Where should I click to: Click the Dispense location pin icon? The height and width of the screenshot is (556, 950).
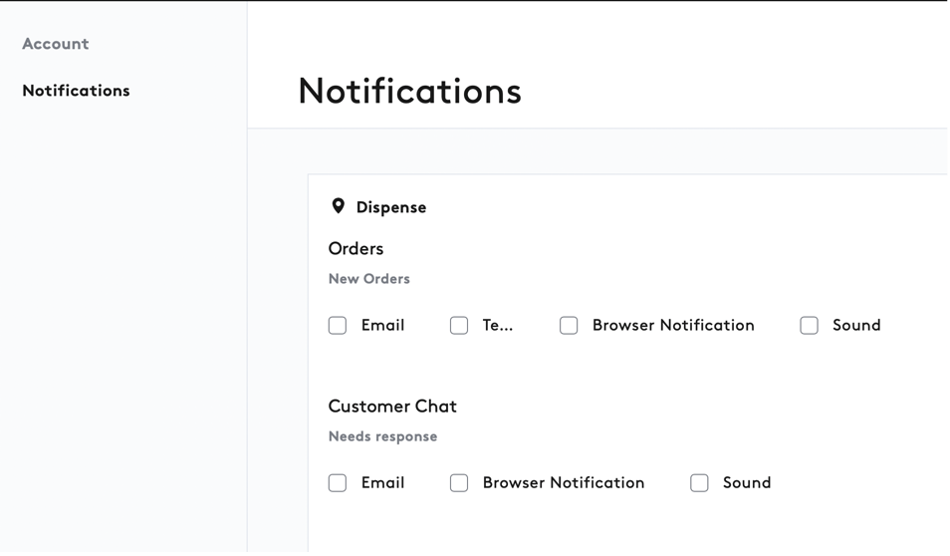(338, 207)
